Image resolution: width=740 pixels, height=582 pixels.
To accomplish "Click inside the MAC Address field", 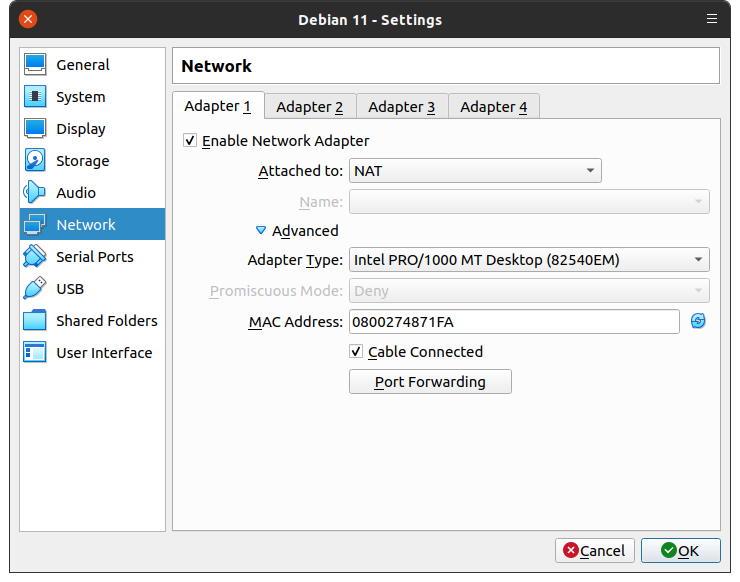I will [514, 321].
